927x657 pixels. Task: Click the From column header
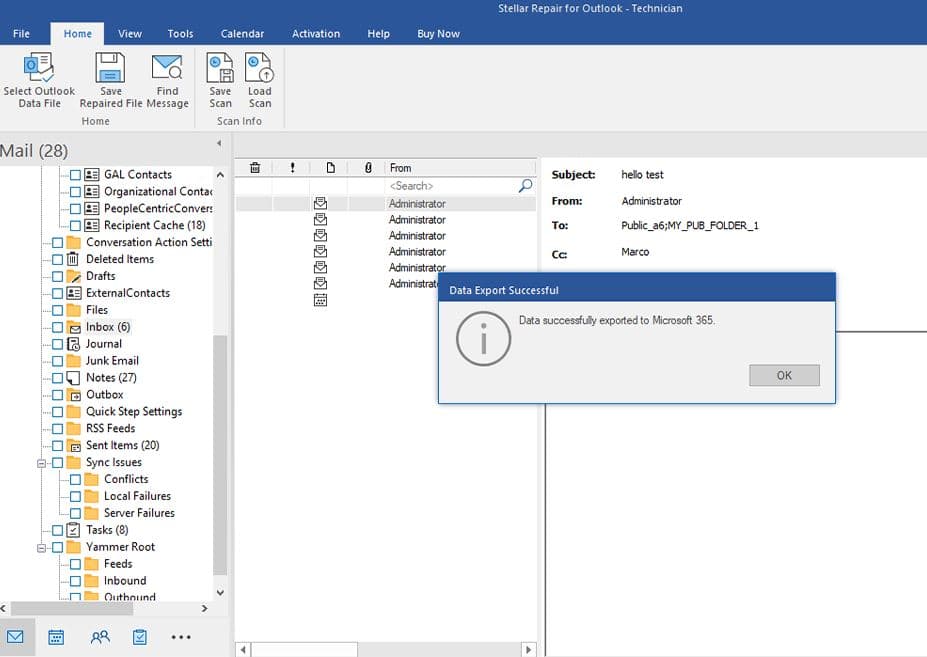click(x=460, y=168)
